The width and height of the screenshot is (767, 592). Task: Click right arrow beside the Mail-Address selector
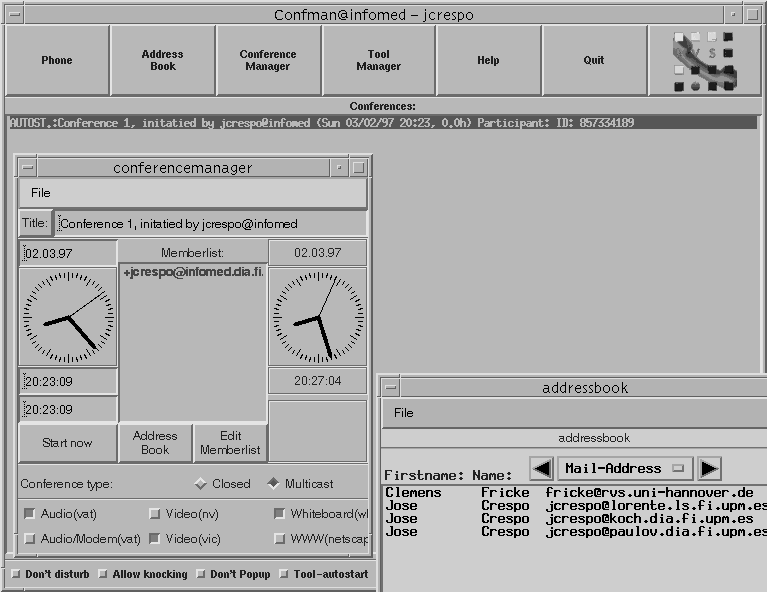pos(709,468)
